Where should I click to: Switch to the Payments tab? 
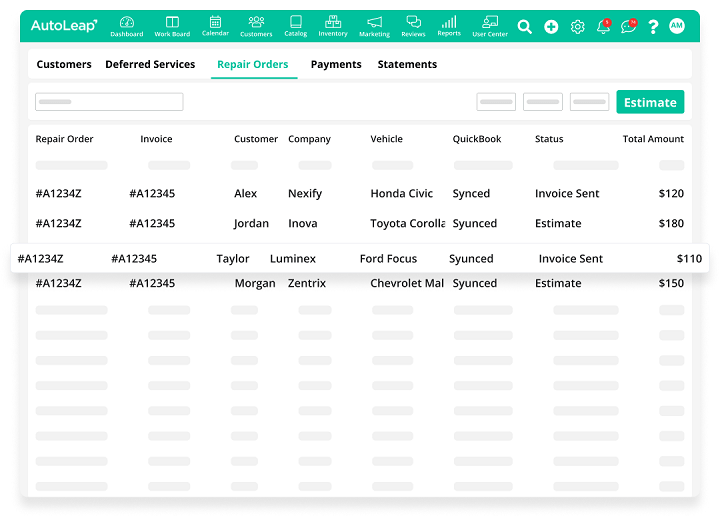(x=336, y=65)
